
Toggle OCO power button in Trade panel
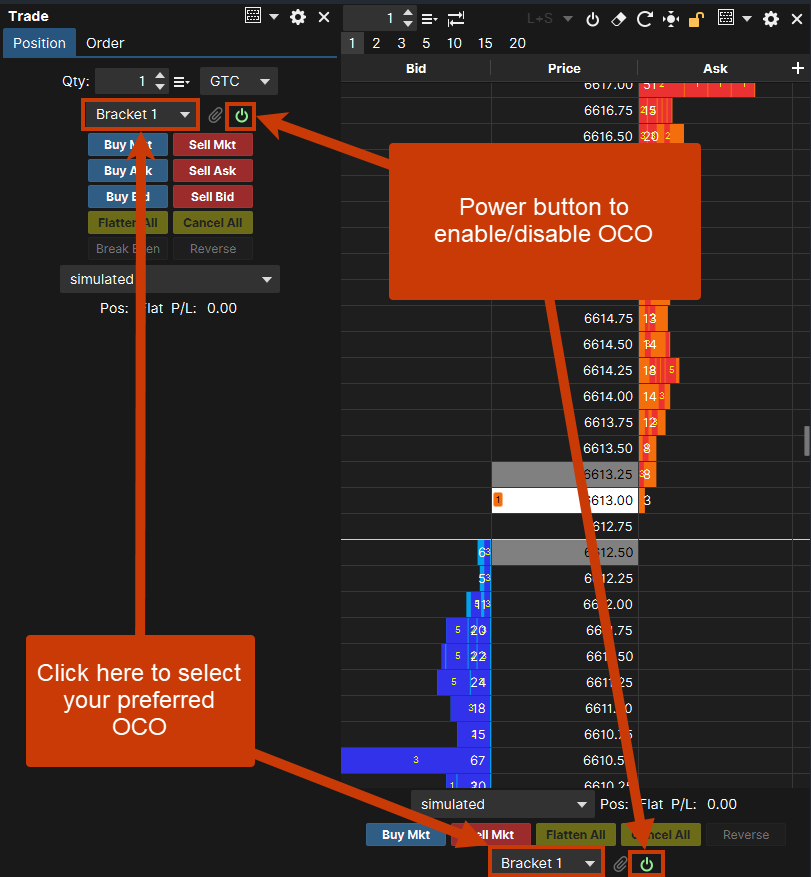(241, 115)
